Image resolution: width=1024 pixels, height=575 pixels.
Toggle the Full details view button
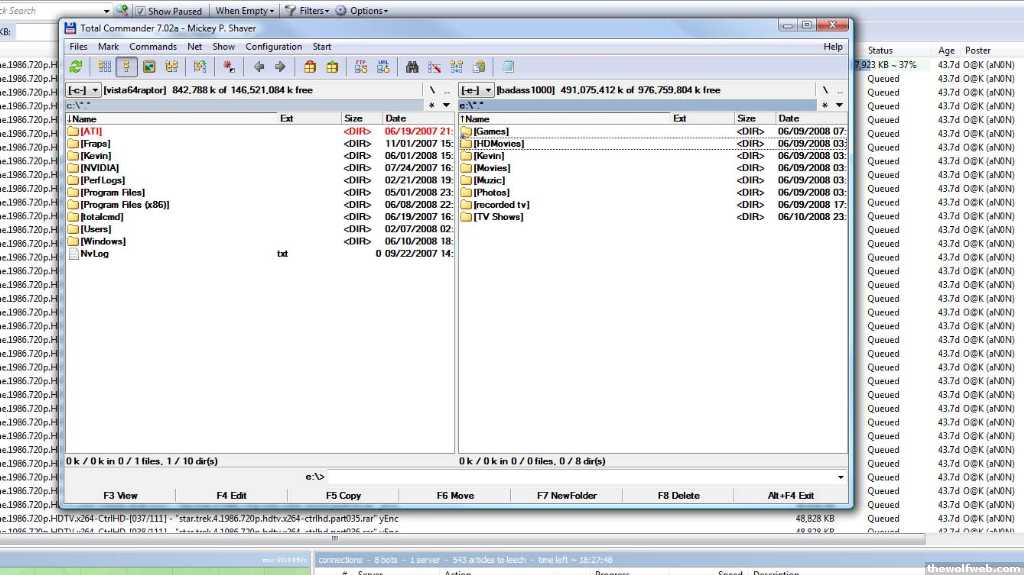coord(126,67)
